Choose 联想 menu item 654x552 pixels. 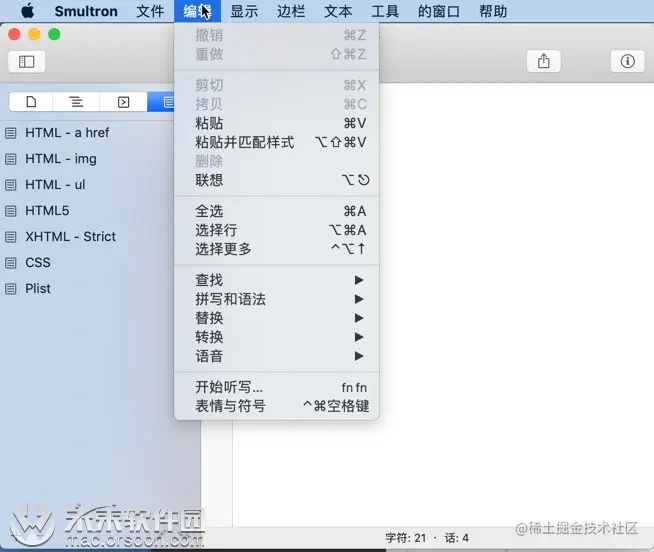tap(277, 180)
